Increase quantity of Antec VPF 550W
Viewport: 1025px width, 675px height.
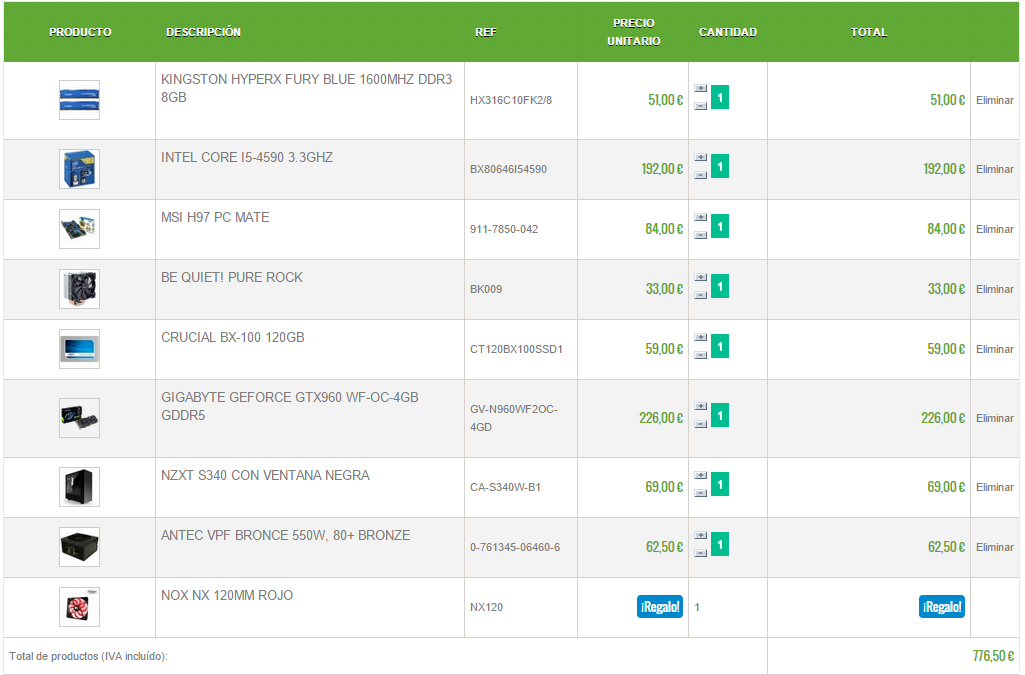700,536
